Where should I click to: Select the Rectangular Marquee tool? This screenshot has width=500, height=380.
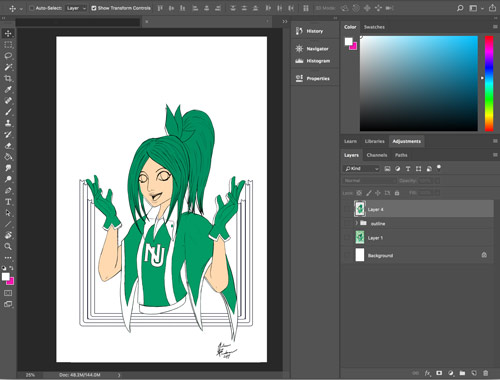click(8, 45)
